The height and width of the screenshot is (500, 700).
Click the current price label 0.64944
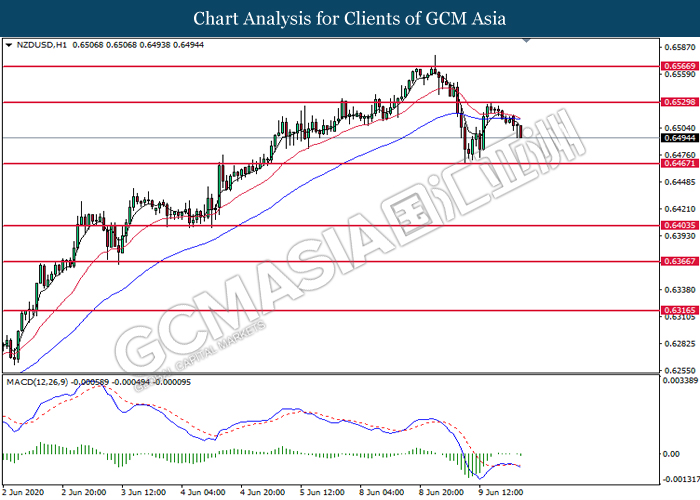[680, 138]
